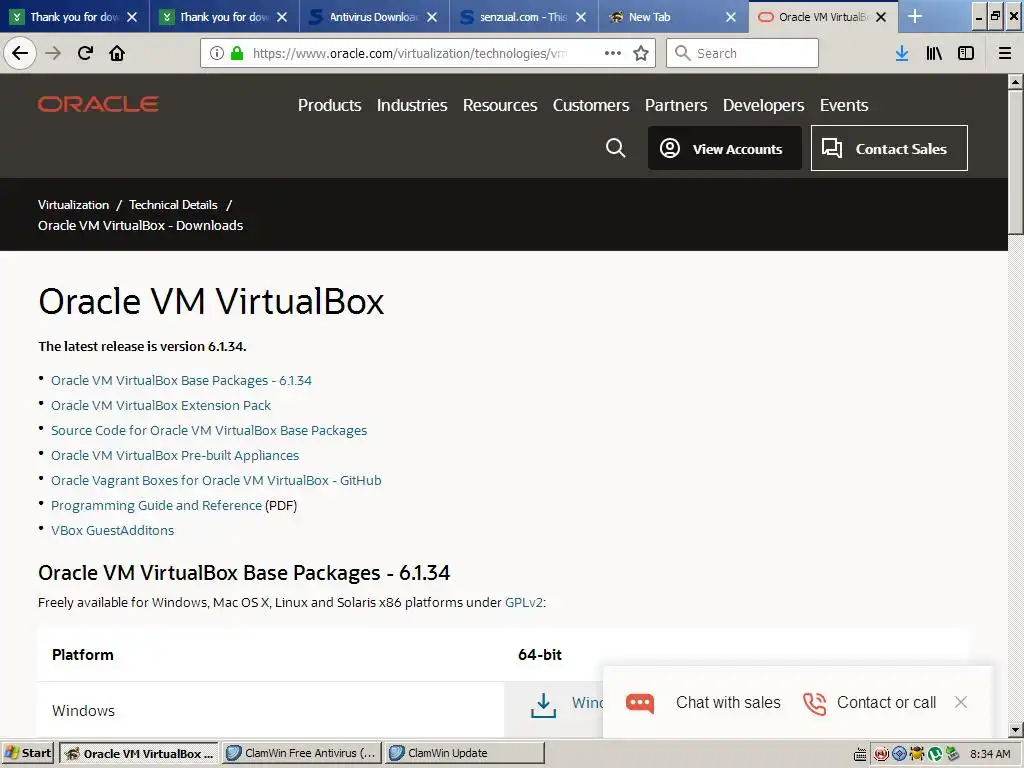Click the blue round tray icon
1024x768 pixels.
point(899,754)
